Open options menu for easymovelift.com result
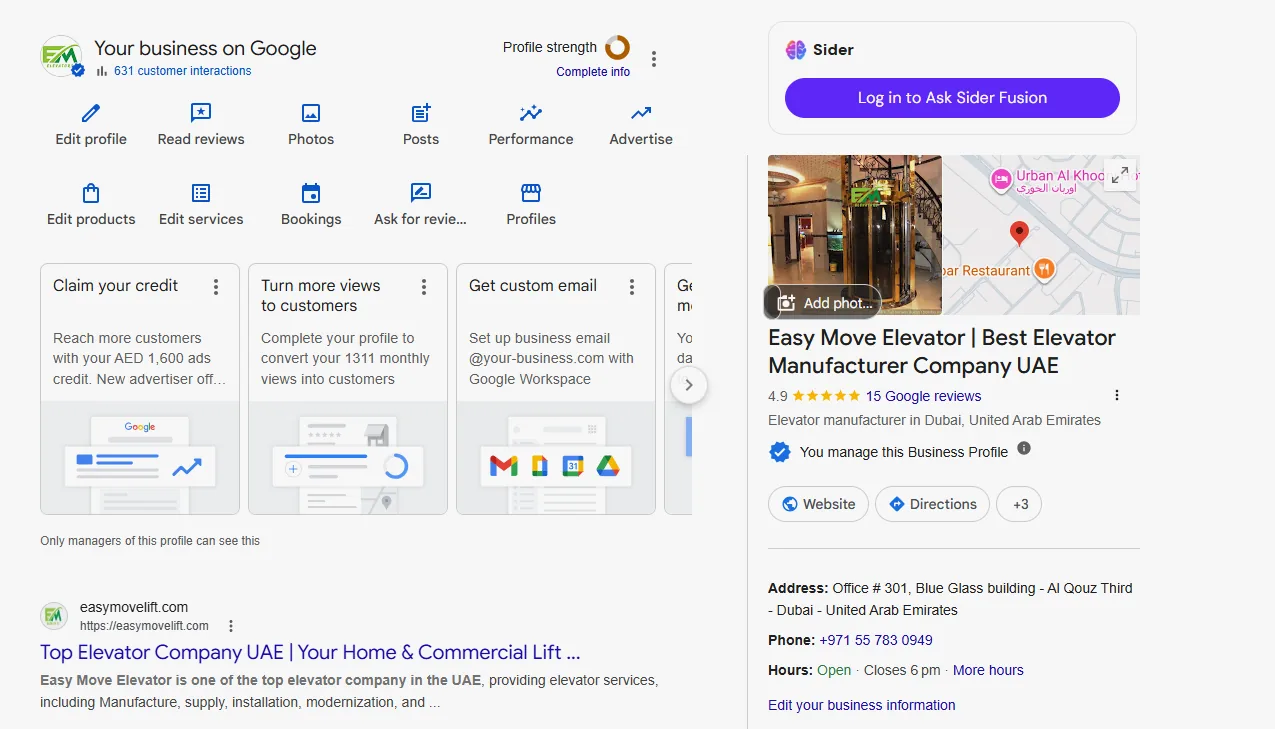Screen dimensions: 1275x729 point(231,626)
